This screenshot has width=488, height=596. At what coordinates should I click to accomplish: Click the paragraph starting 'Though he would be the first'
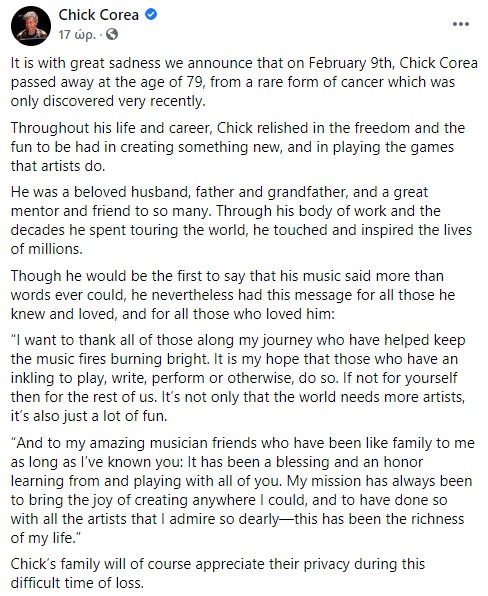tap(233, 295)
